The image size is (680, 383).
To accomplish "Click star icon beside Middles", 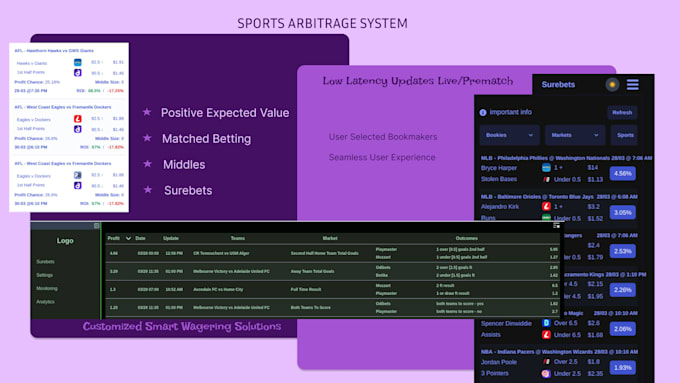I will [x=148, y=164].
